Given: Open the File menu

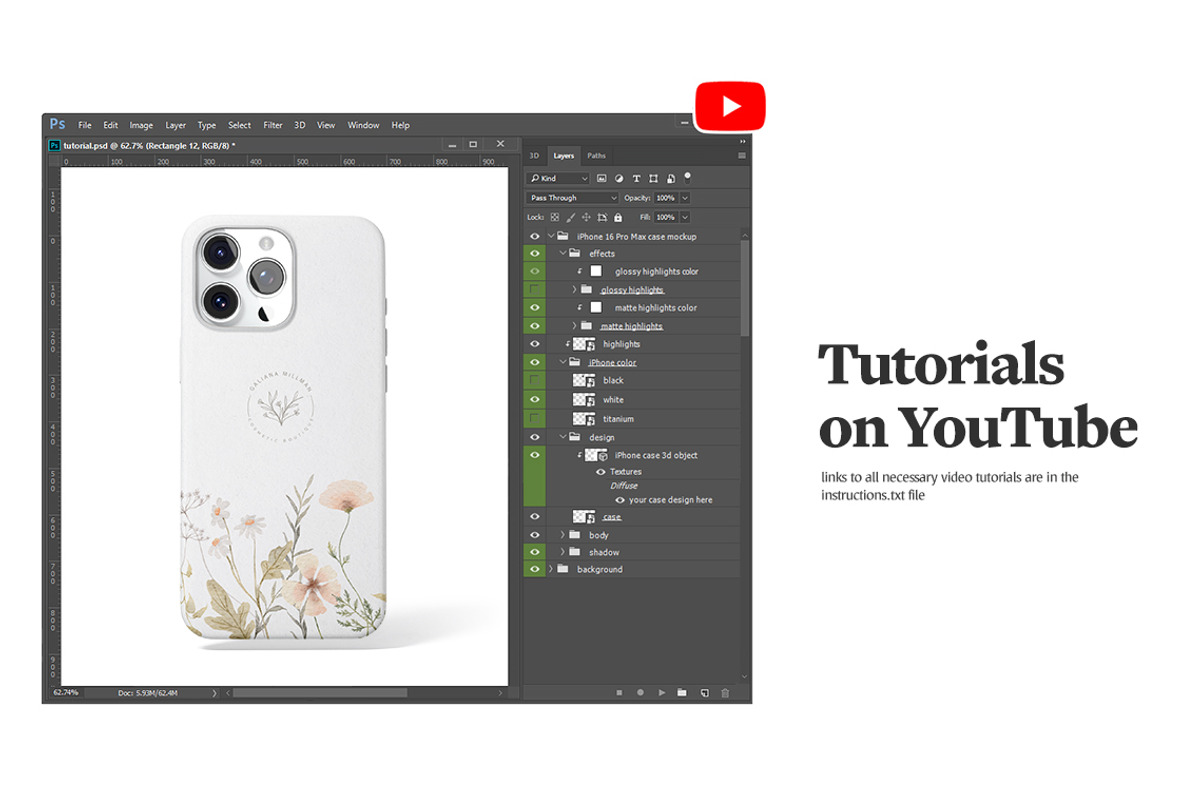Looking at the screenshot, I should point(85,125).
